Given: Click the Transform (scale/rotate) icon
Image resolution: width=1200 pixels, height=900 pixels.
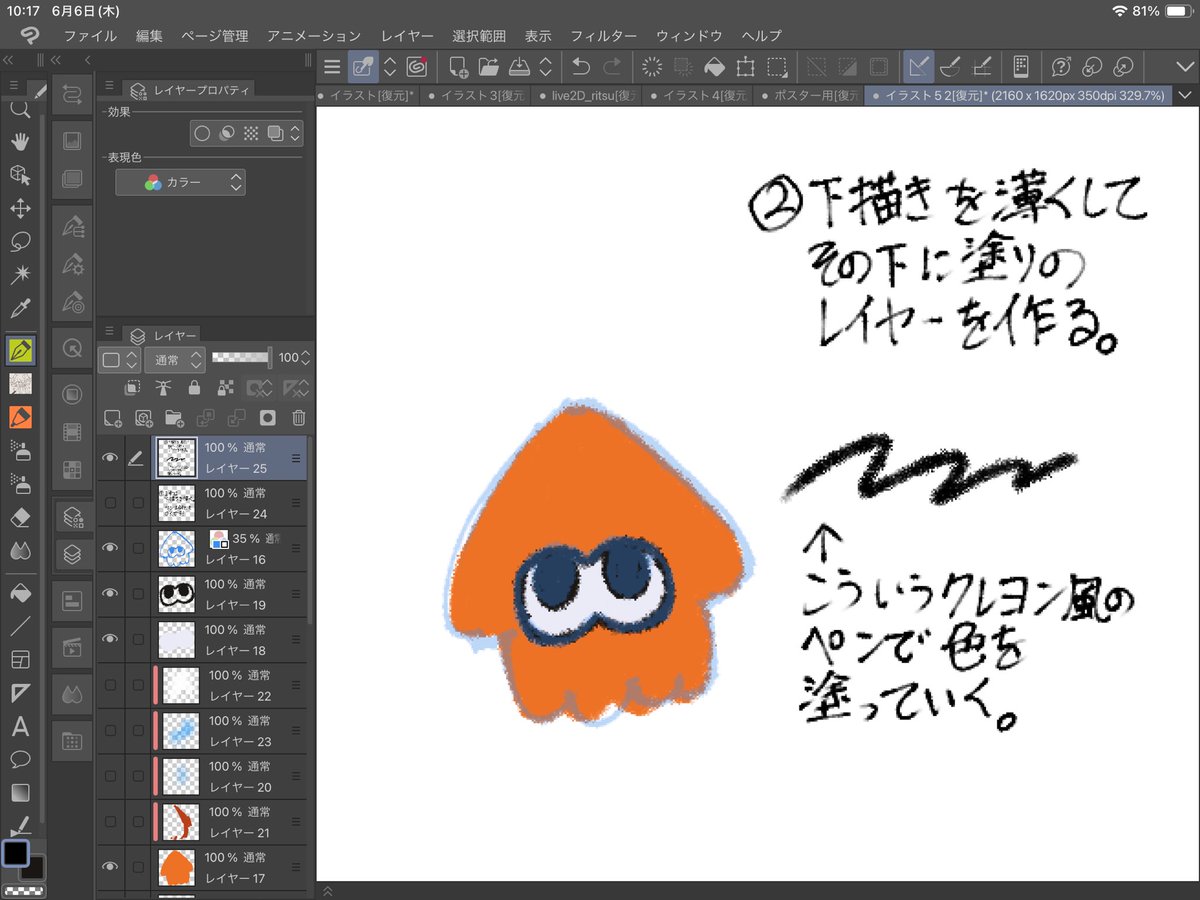Looking at the screenshot, I should click(745, 67).
